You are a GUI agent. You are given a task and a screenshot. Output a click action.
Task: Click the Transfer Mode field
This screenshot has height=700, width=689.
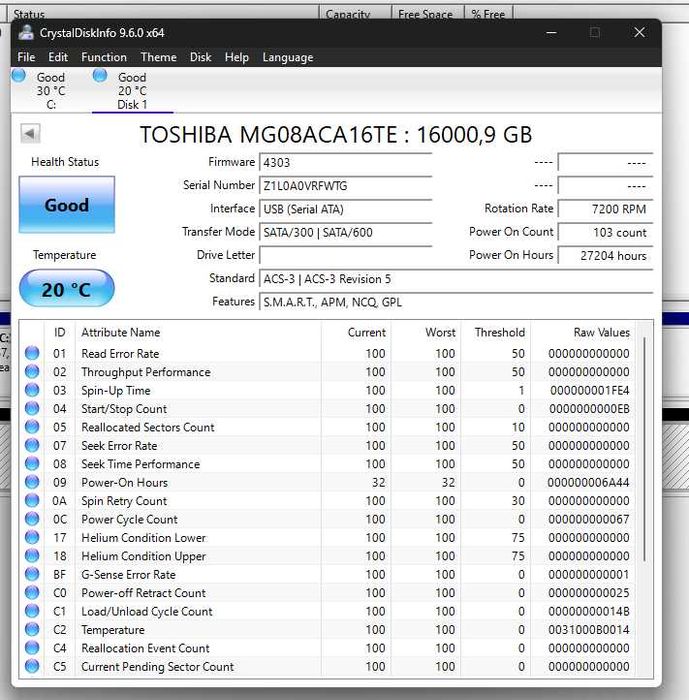[345, 232]
